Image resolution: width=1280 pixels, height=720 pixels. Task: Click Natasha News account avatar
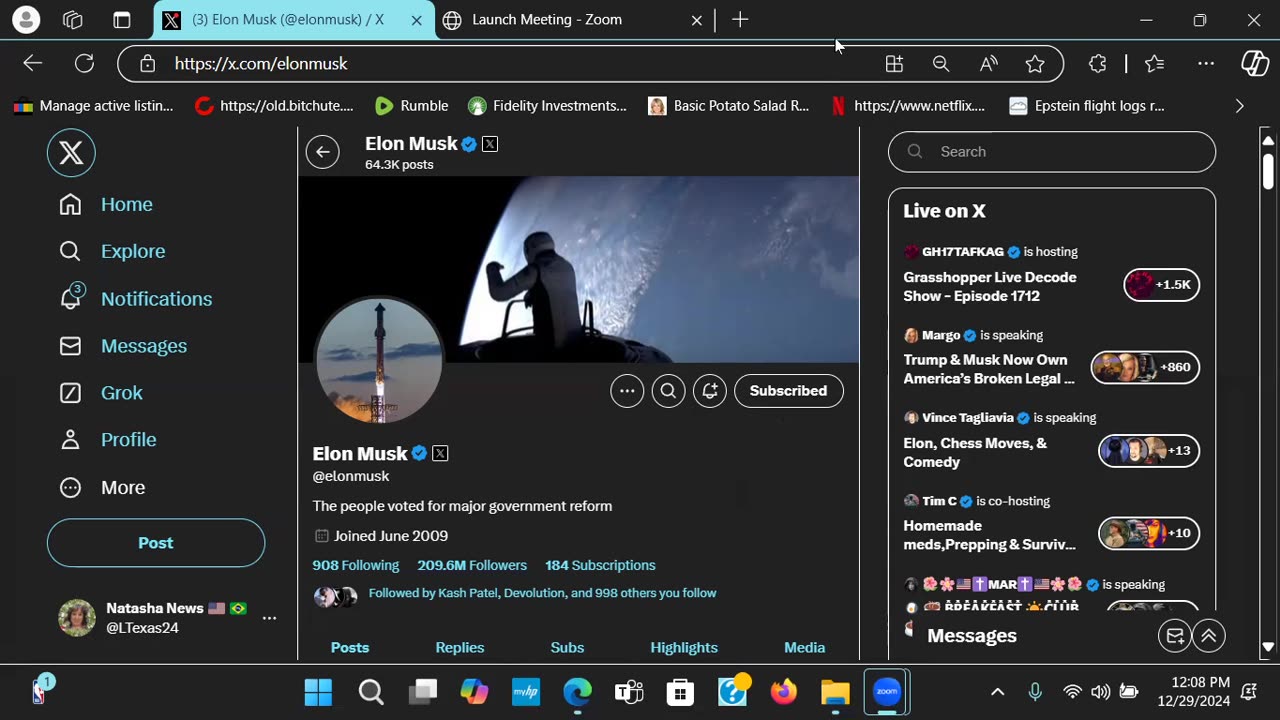77,618
